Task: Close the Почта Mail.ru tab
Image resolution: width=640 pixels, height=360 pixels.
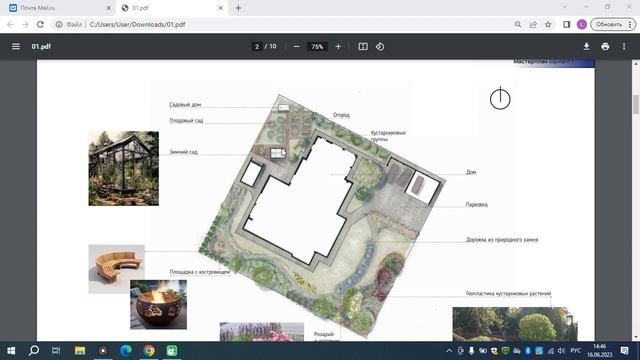Action: point(109,8)
